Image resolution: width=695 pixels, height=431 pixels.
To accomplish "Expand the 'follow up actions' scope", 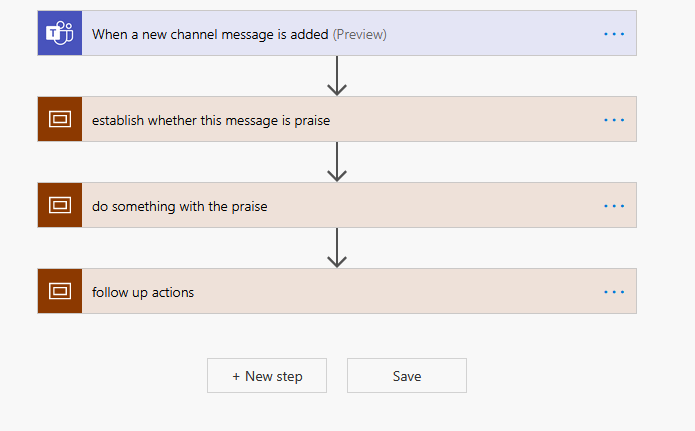I will pos(143,292).
